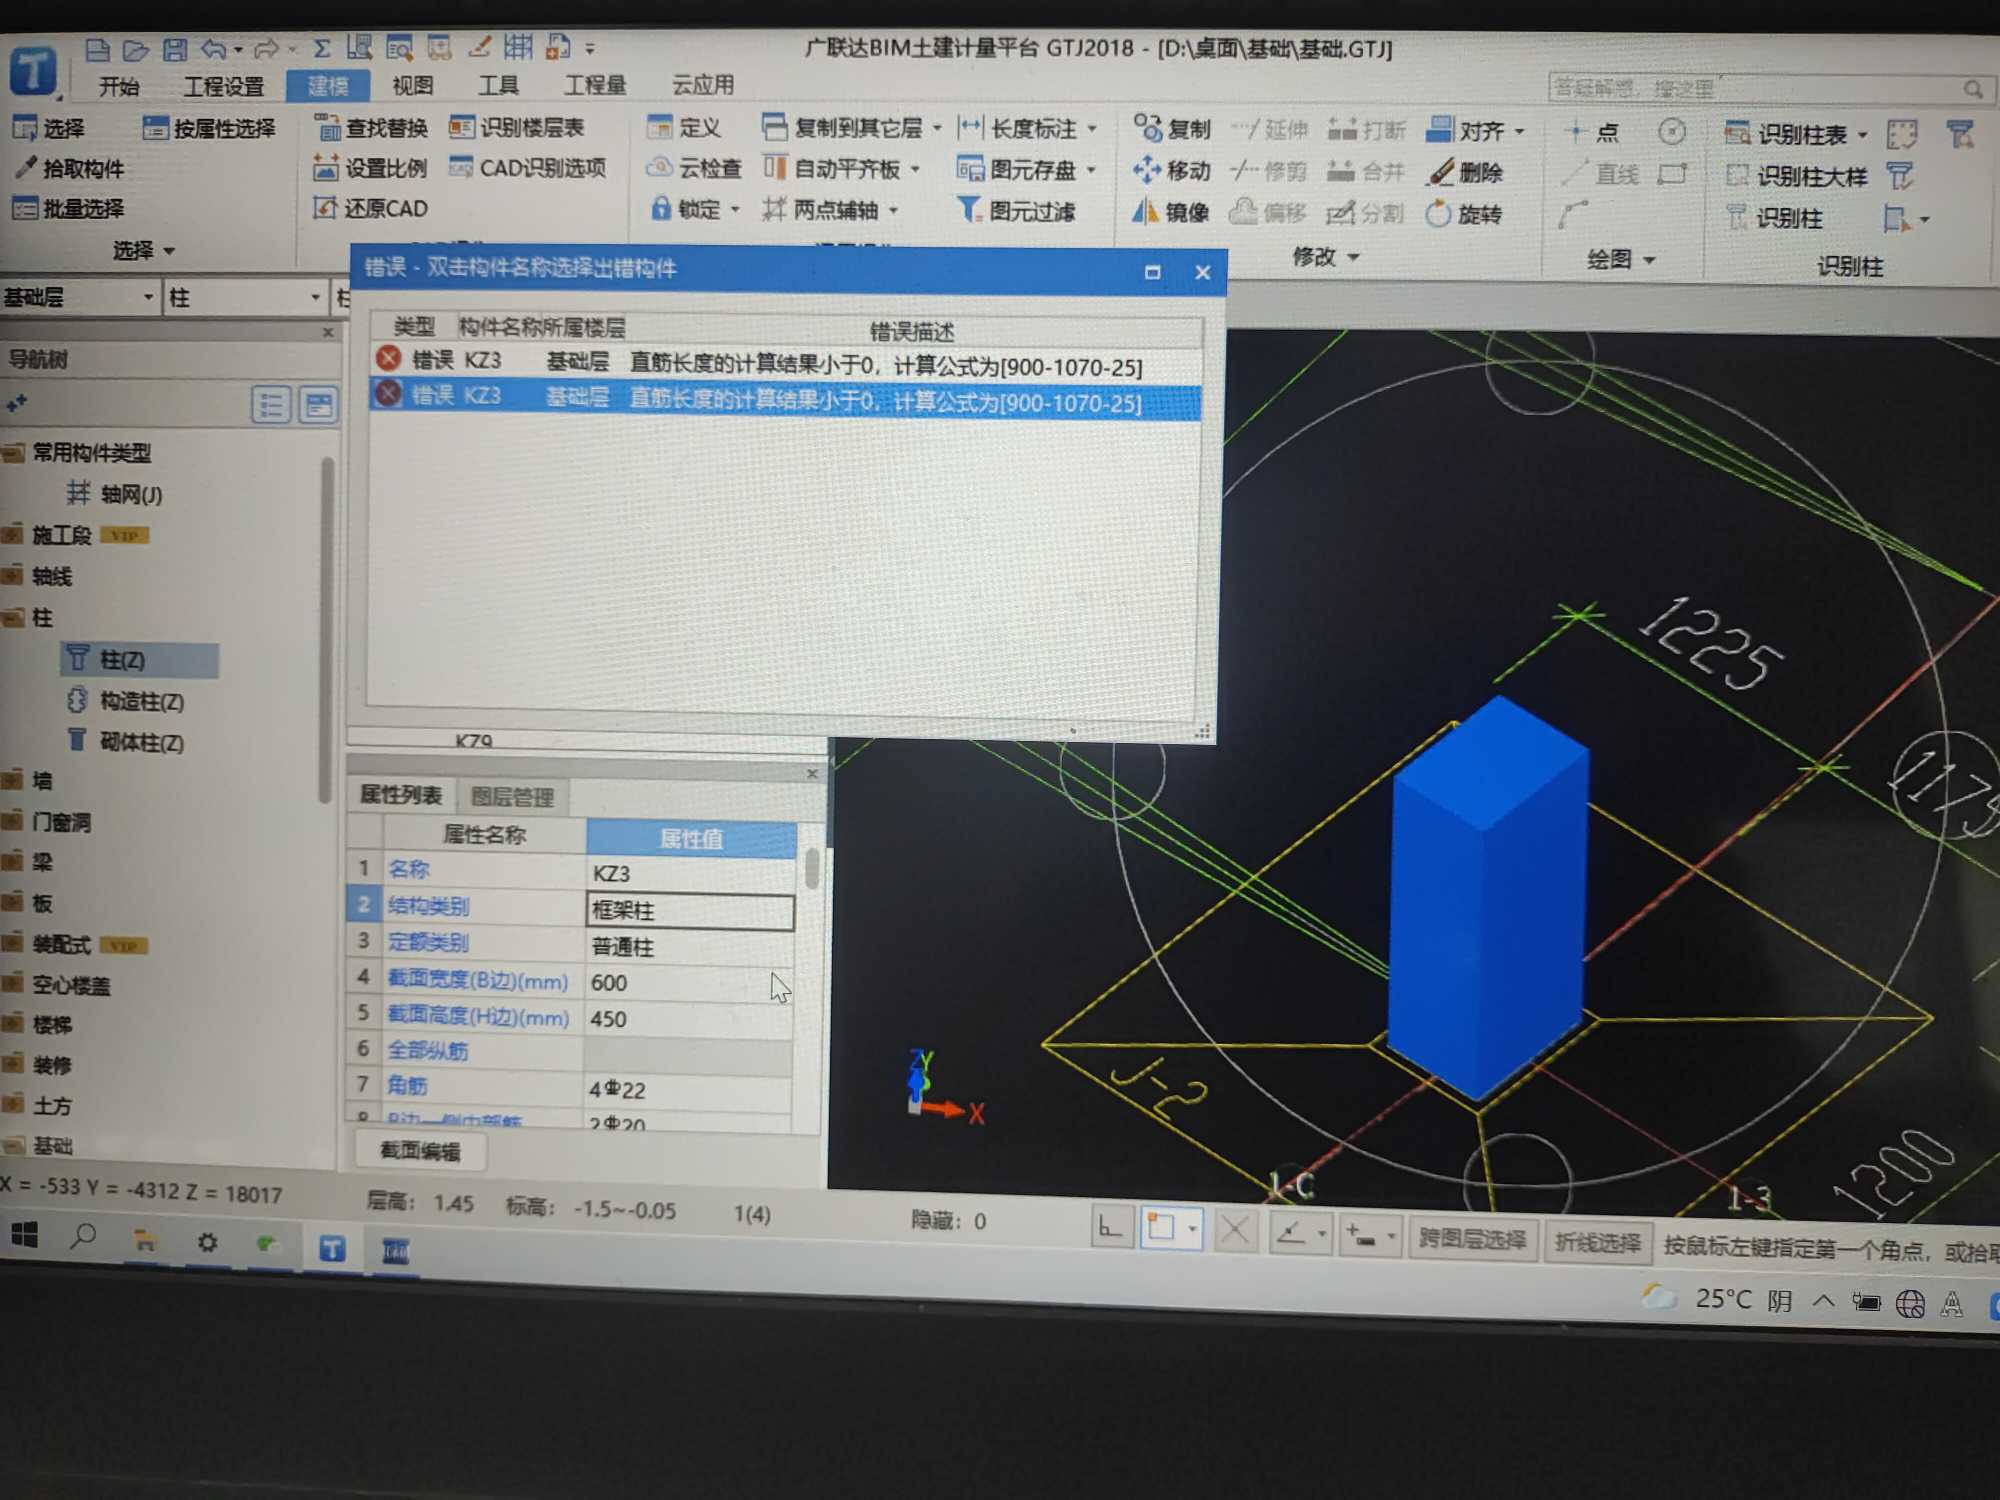
Task: Select the first KZ3 error row
Action: pyautogui.click(x=785, y=363)
